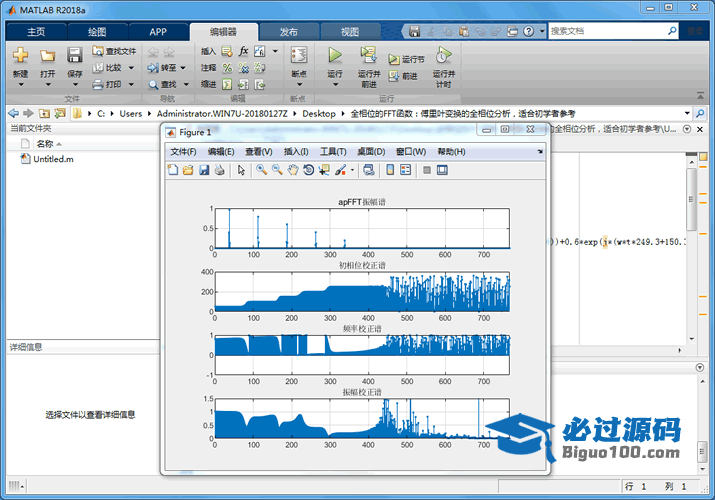
Task: Expand the Go To (转至) dropdown arrow
Action: [x=183, y=68]
